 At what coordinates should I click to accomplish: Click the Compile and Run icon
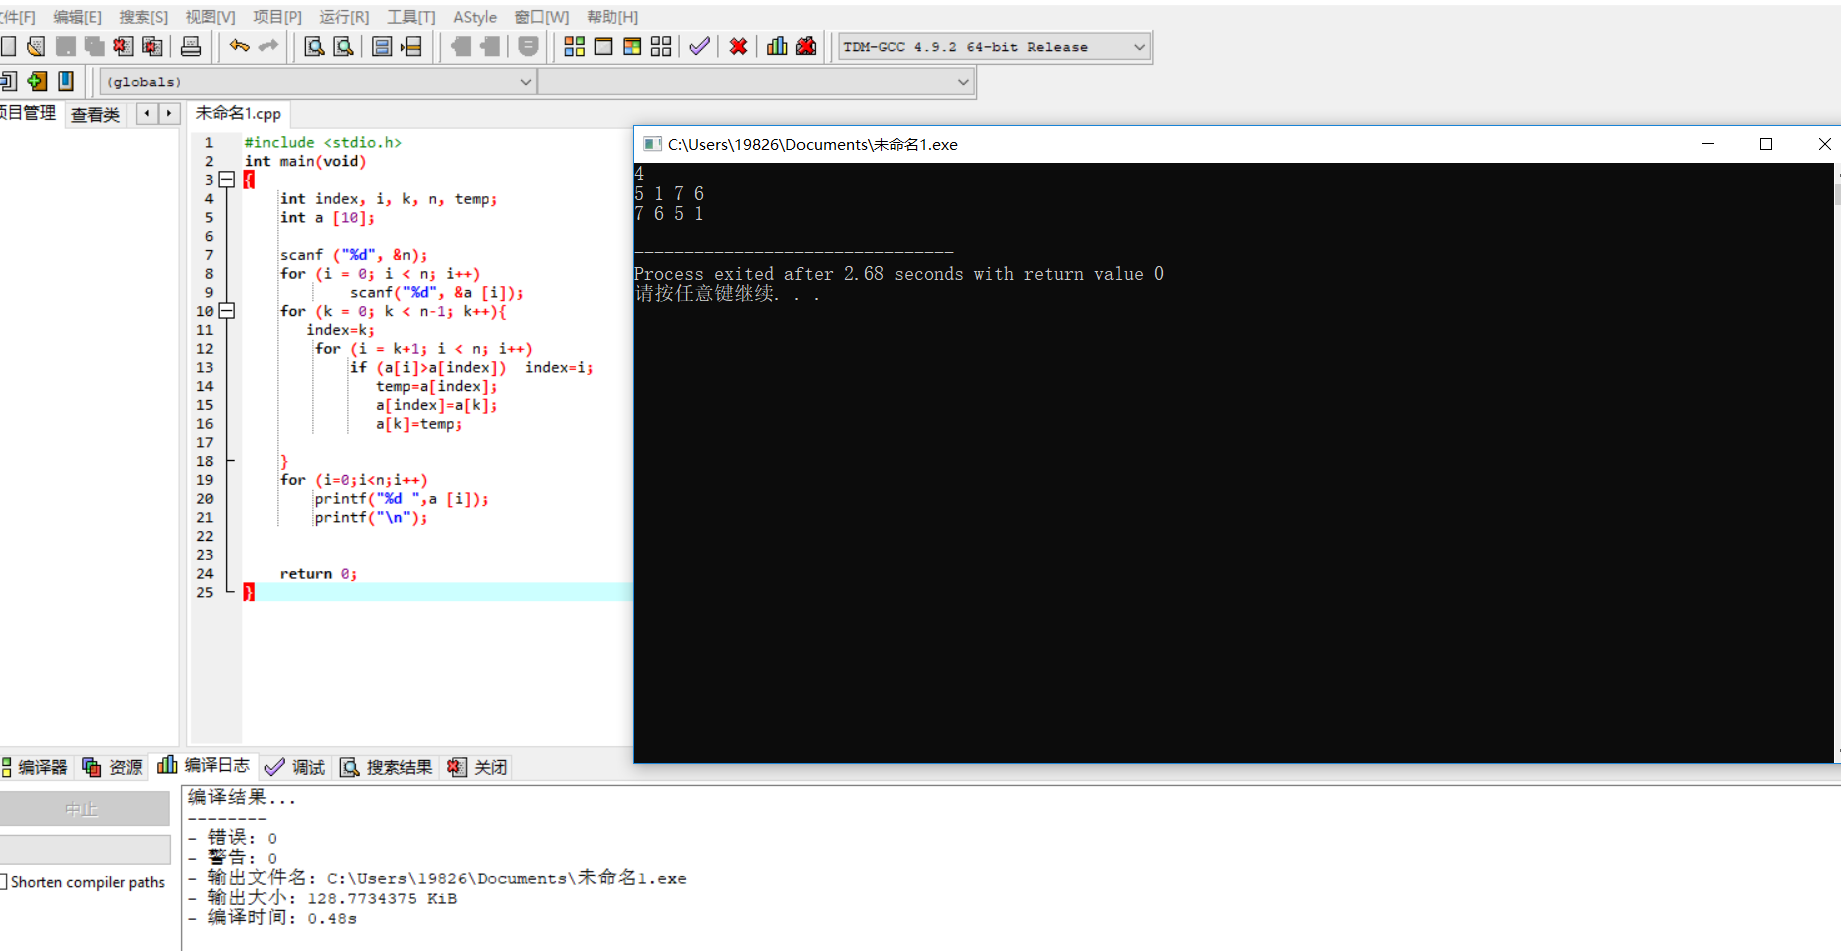coord(632,46)
